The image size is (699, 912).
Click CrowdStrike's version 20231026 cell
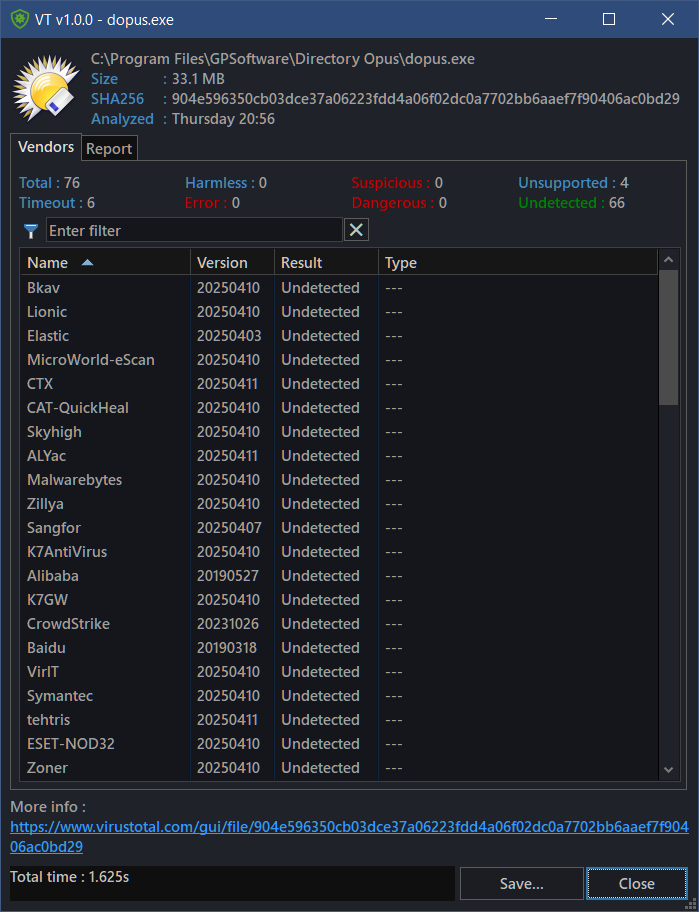(x=228, y=624)
